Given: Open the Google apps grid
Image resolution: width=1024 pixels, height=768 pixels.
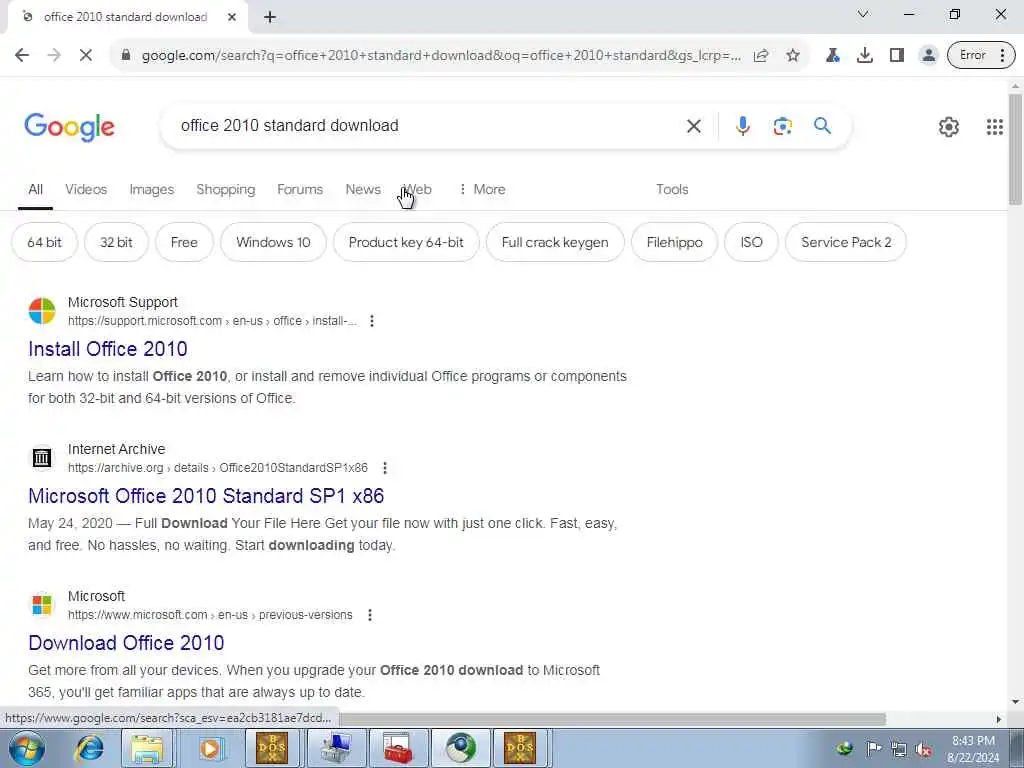Looking at the screenshot, I should pos(994,127).
